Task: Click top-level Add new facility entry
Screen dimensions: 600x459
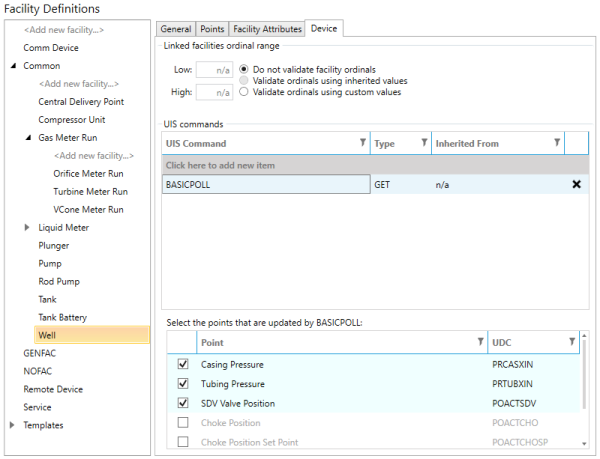Action: pos(64,30)
